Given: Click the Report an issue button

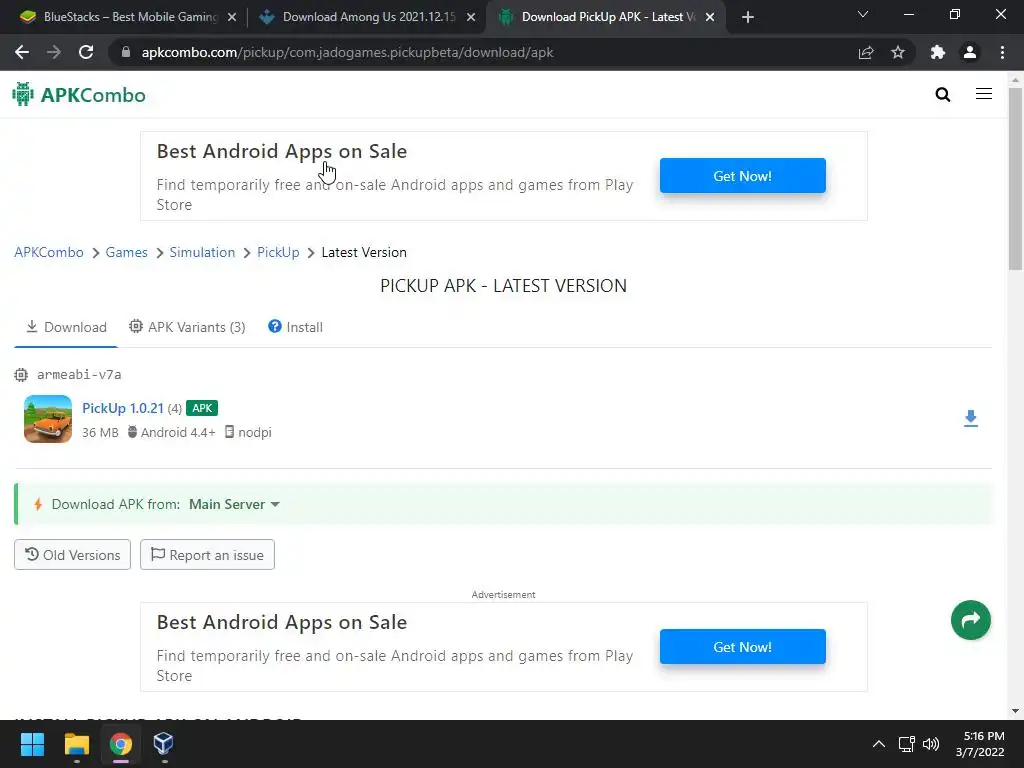Looking at the screenshot, I should (x=207, y=554).
